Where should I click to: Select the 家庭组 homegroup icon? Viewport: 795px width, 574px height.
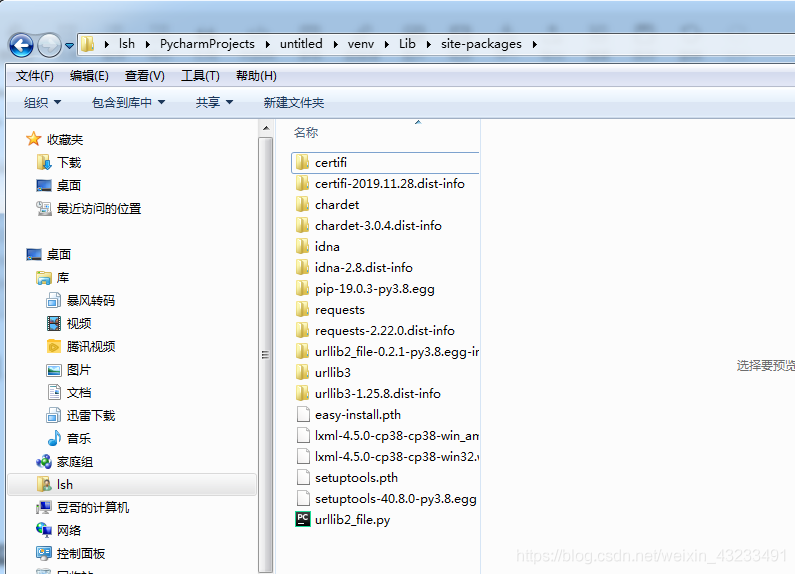tap(44, 461)
